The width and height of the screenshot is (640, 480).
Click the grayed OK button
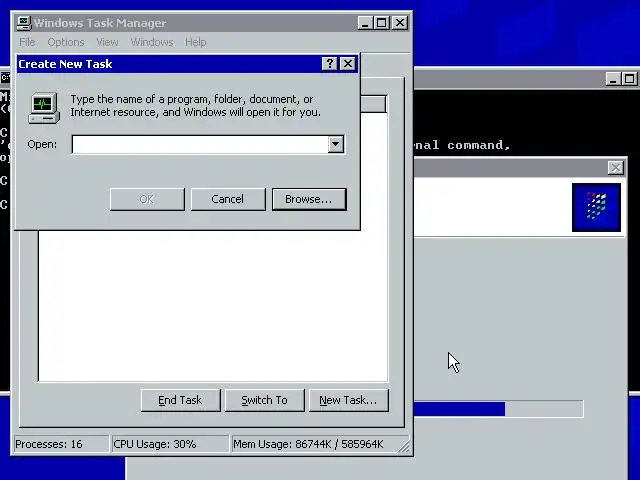(x=147, y=199)
